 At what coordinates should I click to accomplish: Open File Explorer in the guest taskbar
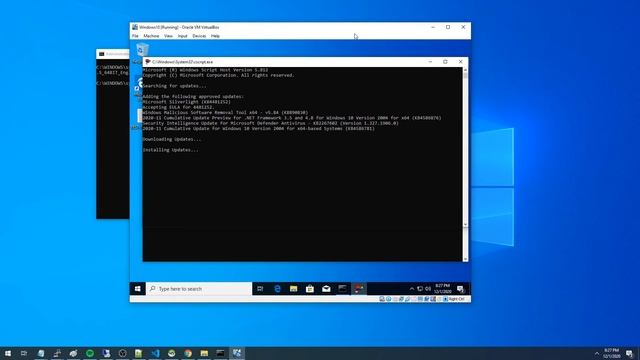tap(293, 289)
